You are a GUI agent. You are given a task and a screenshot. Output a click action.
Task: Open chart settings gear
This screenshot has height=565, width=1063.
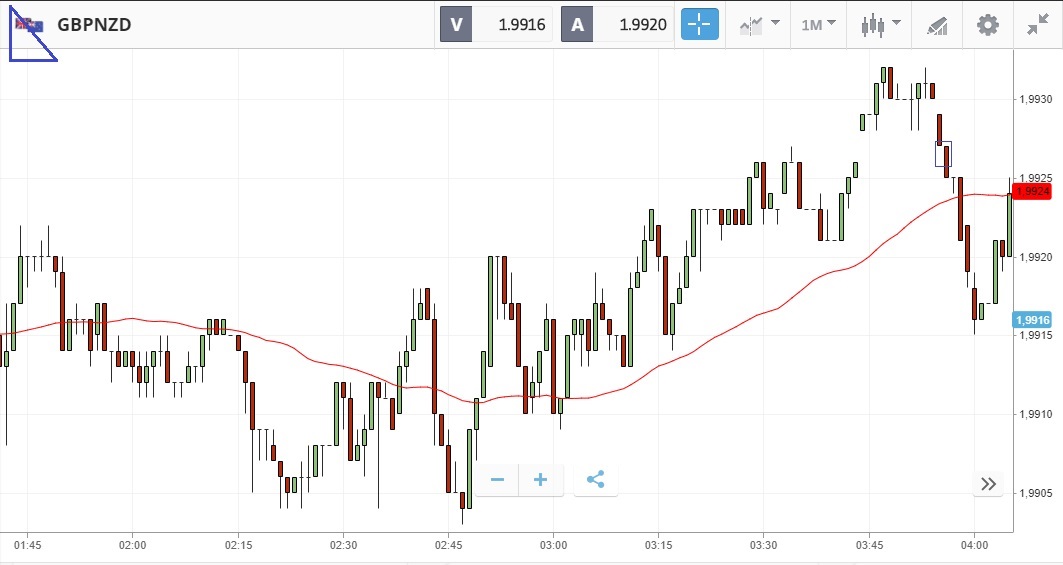point(988,25)
